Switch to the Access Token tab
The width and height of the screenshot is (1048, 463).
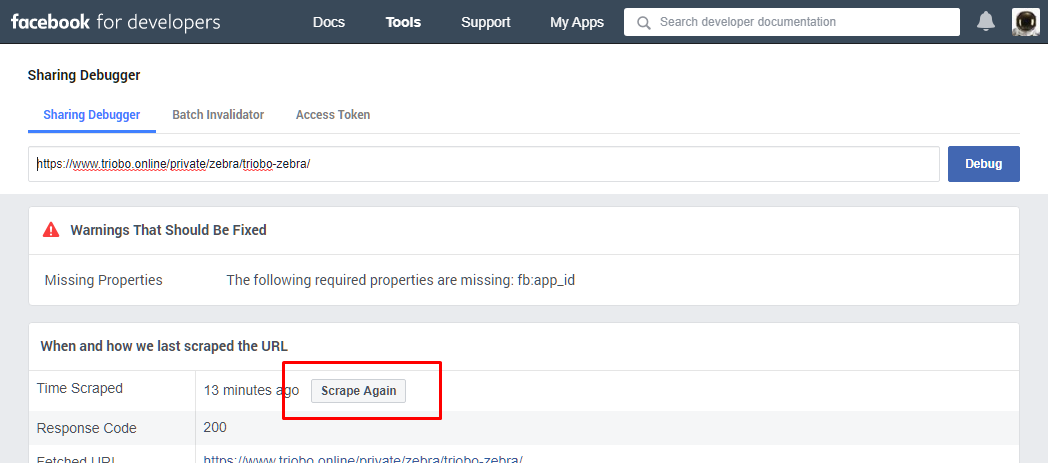point(333,115)
